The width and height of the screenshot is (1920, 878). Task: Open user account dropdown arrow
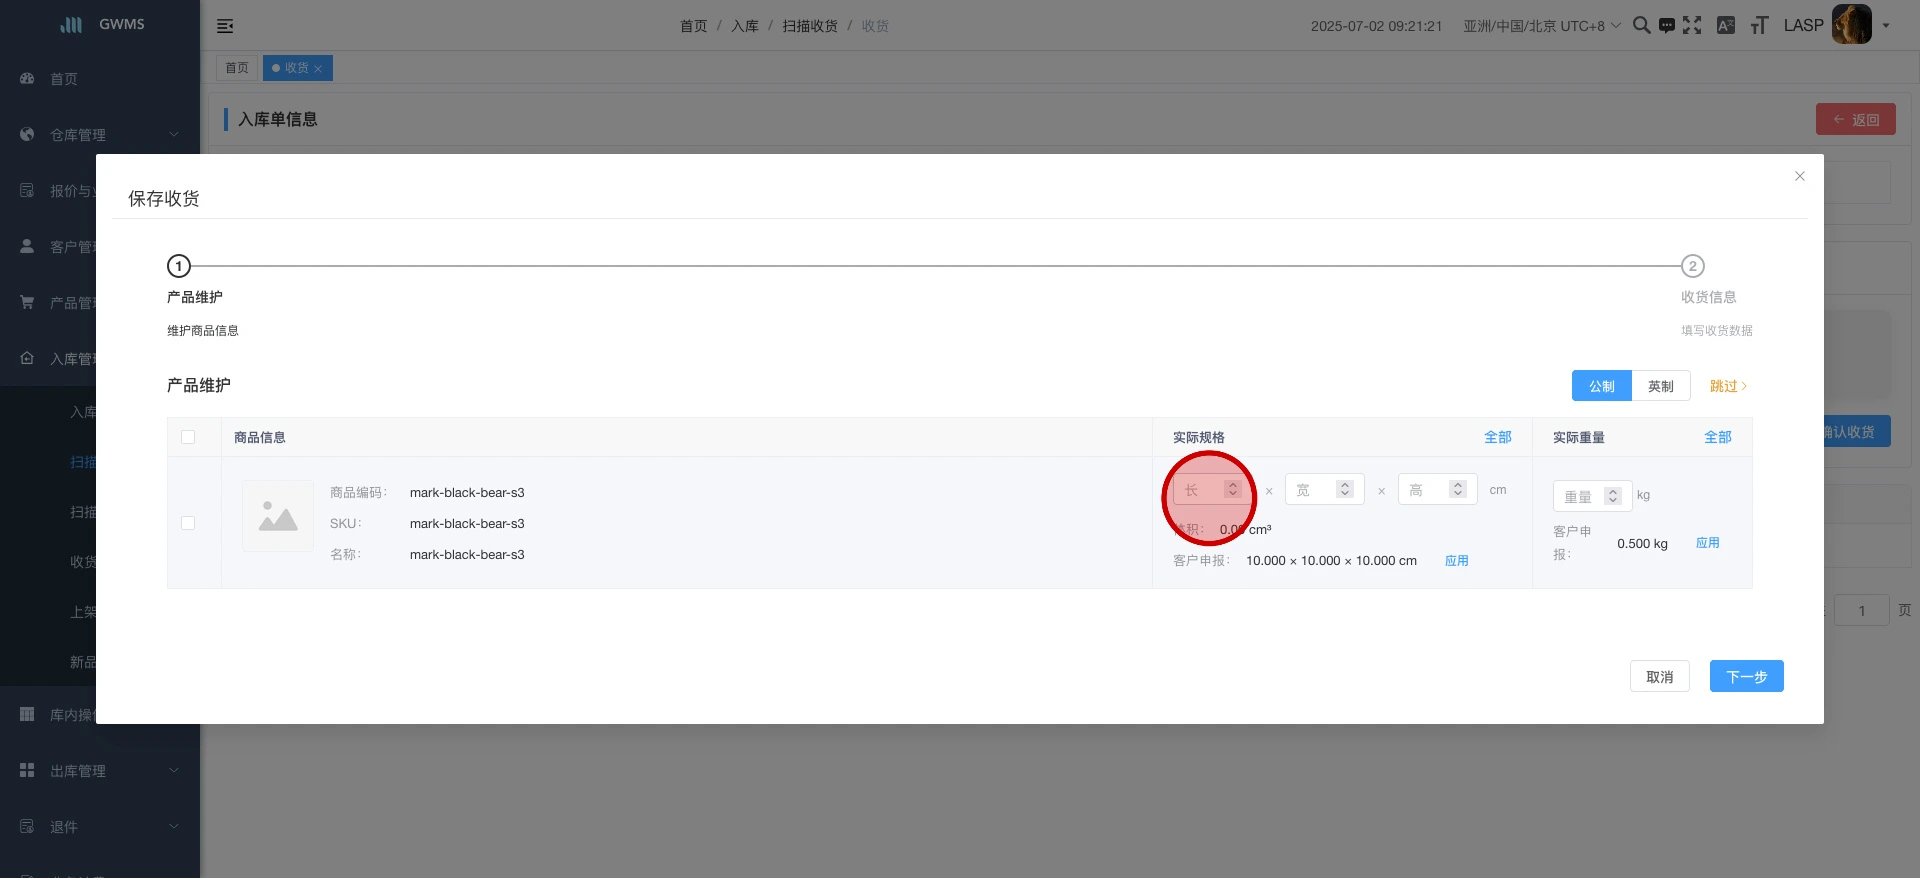[x=1886, y=26]
